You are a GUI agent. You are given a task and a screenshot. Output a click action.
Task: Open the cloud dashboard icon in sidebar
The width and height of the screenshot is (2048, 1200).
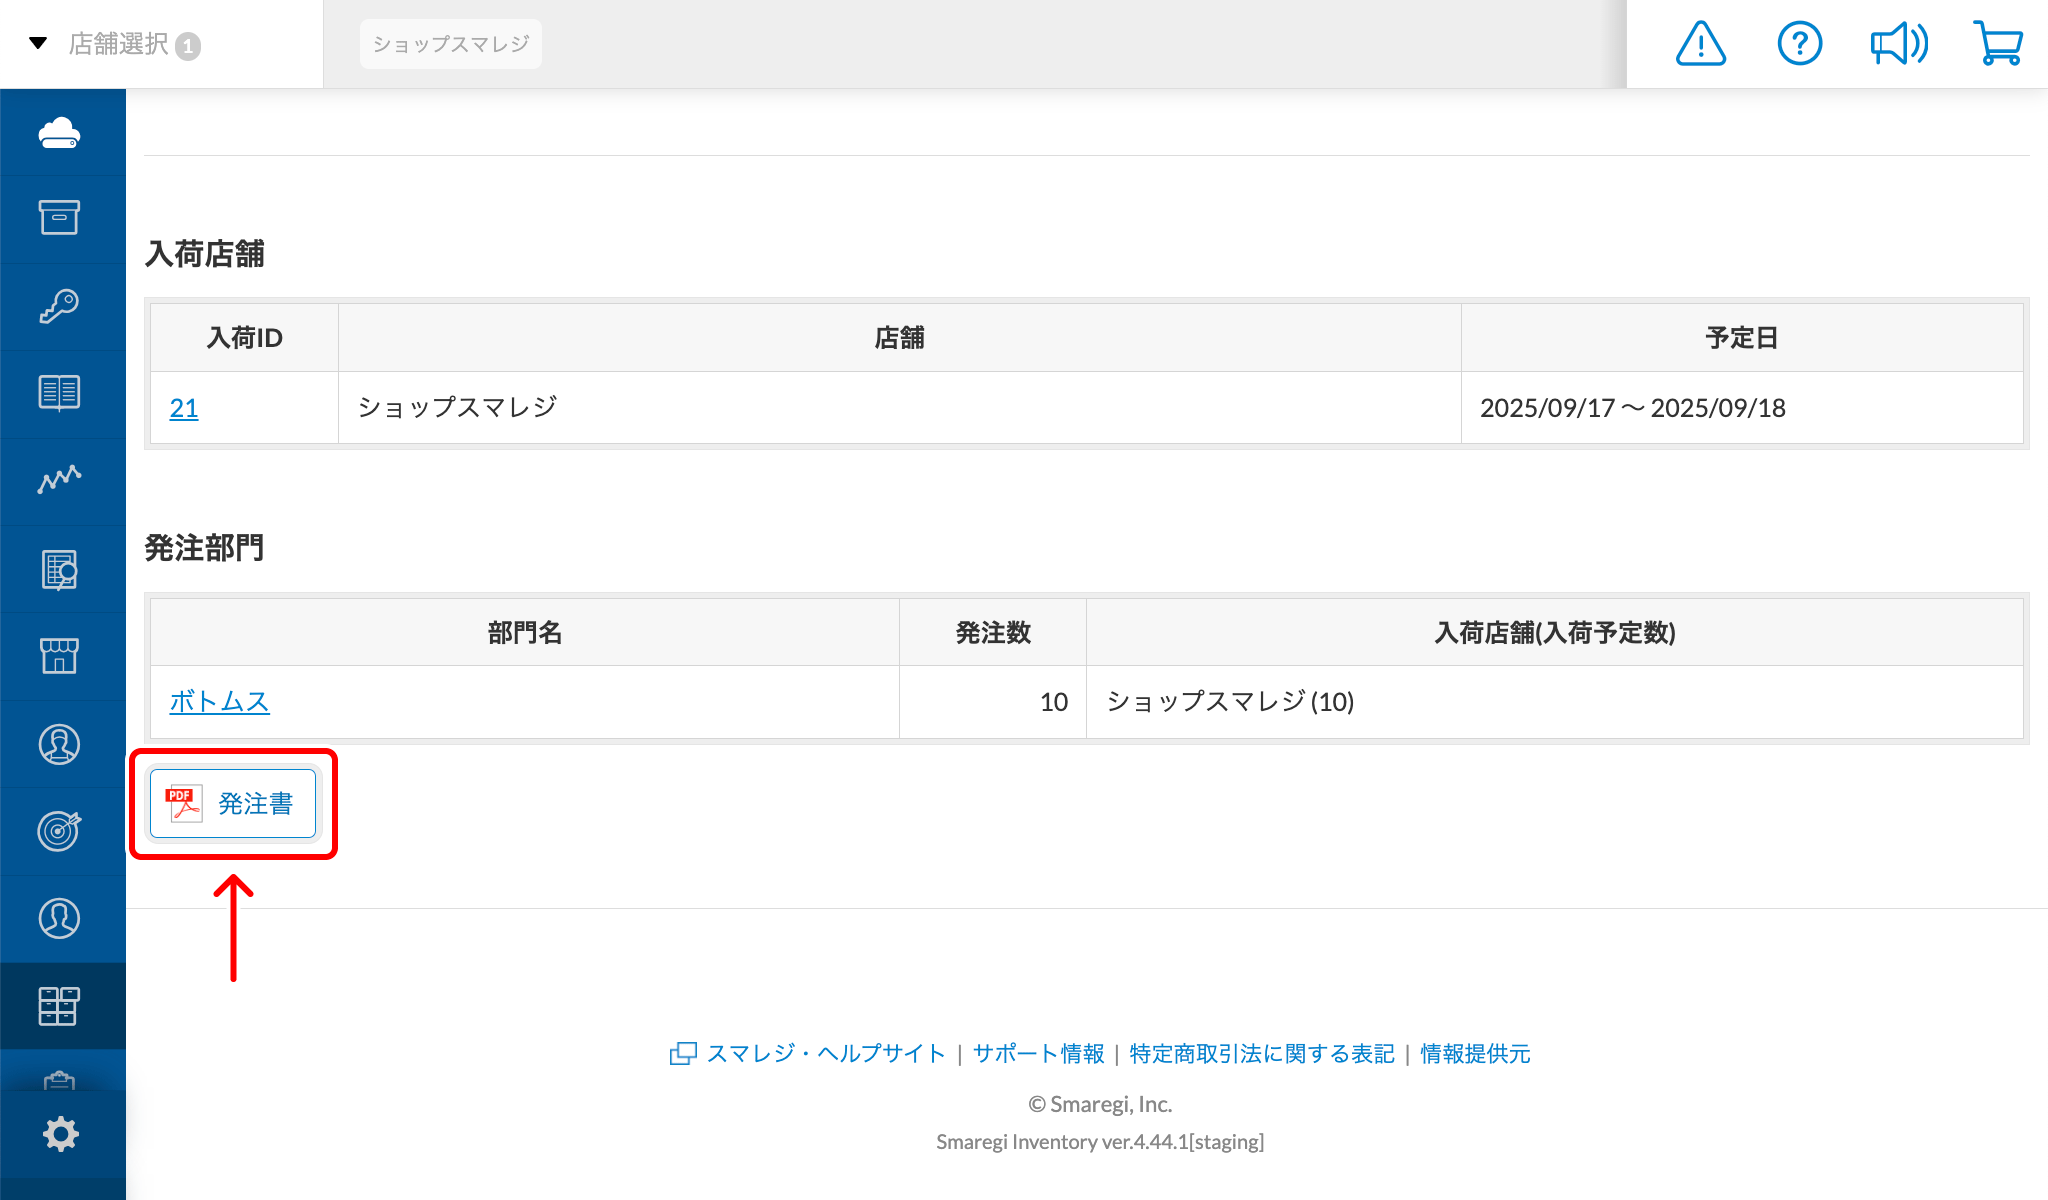[62, 131]
